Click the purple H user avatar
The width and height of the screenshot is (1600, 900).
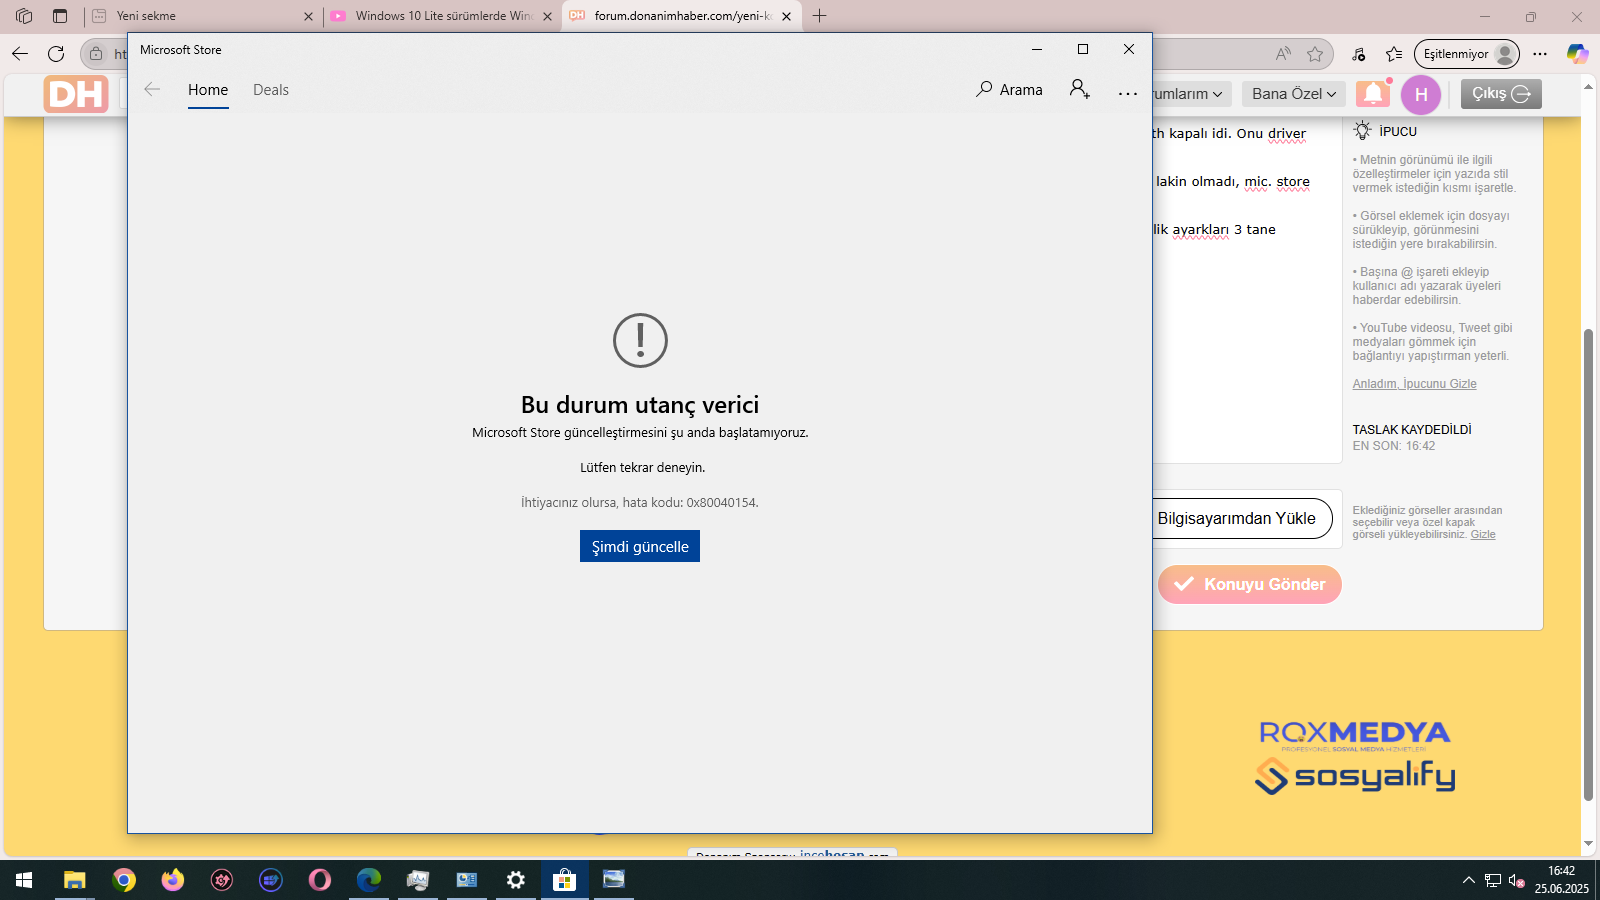[1421, 95]
